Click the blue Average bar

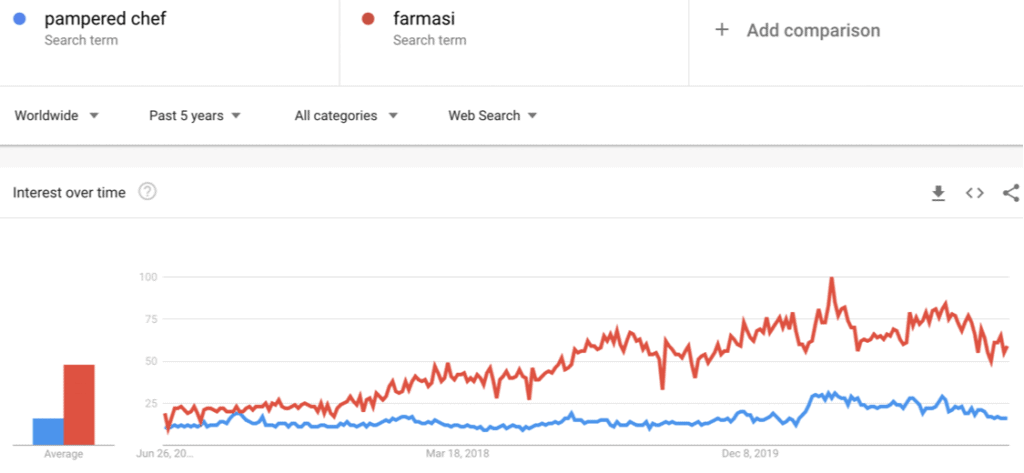point(48,431)
